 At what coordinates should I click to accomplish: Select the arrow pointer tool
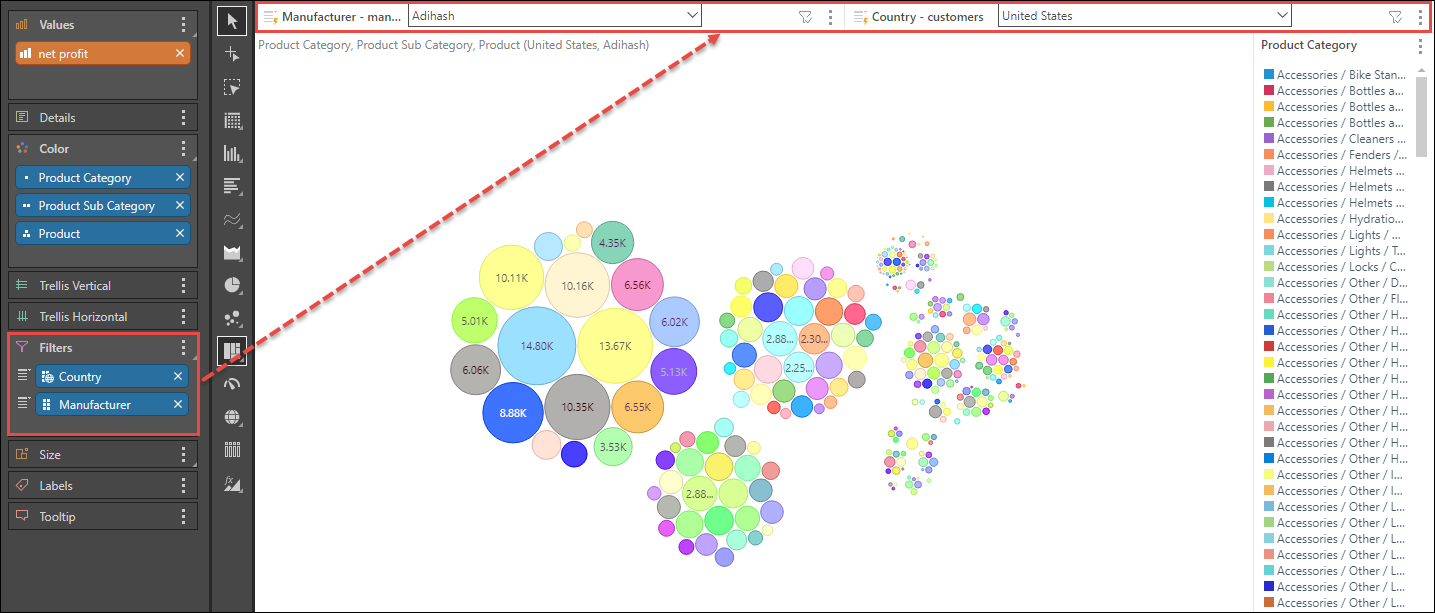[x=233, y=21]
